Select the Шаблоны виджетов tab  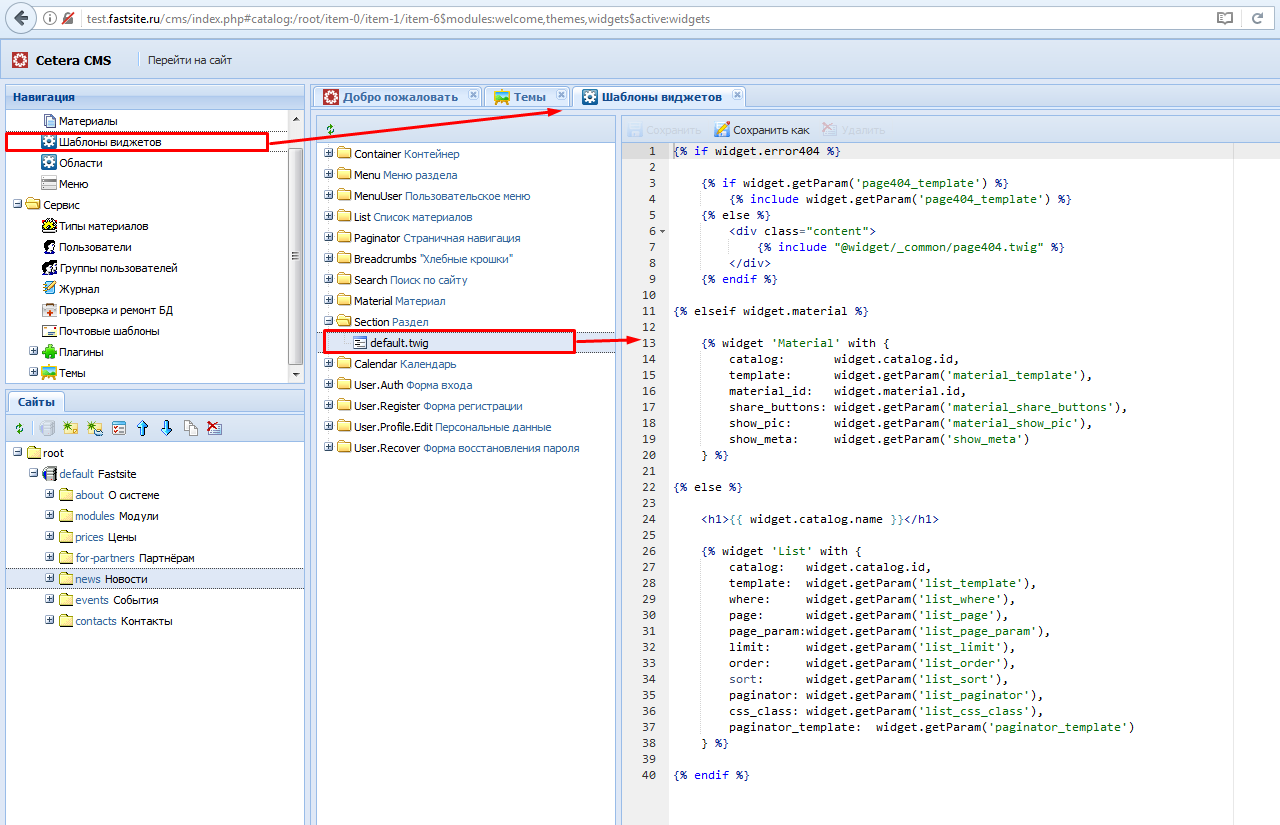point(661,97)
